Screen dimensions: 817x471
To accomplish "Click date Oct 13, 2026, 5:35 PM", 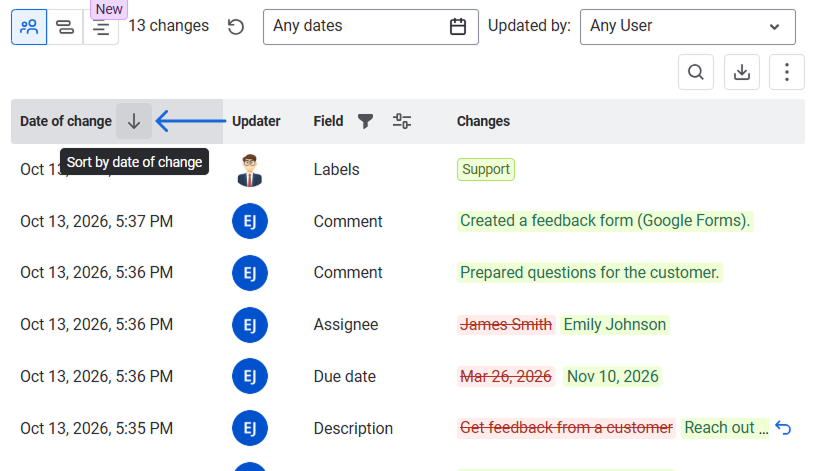I will click(96, 428).
